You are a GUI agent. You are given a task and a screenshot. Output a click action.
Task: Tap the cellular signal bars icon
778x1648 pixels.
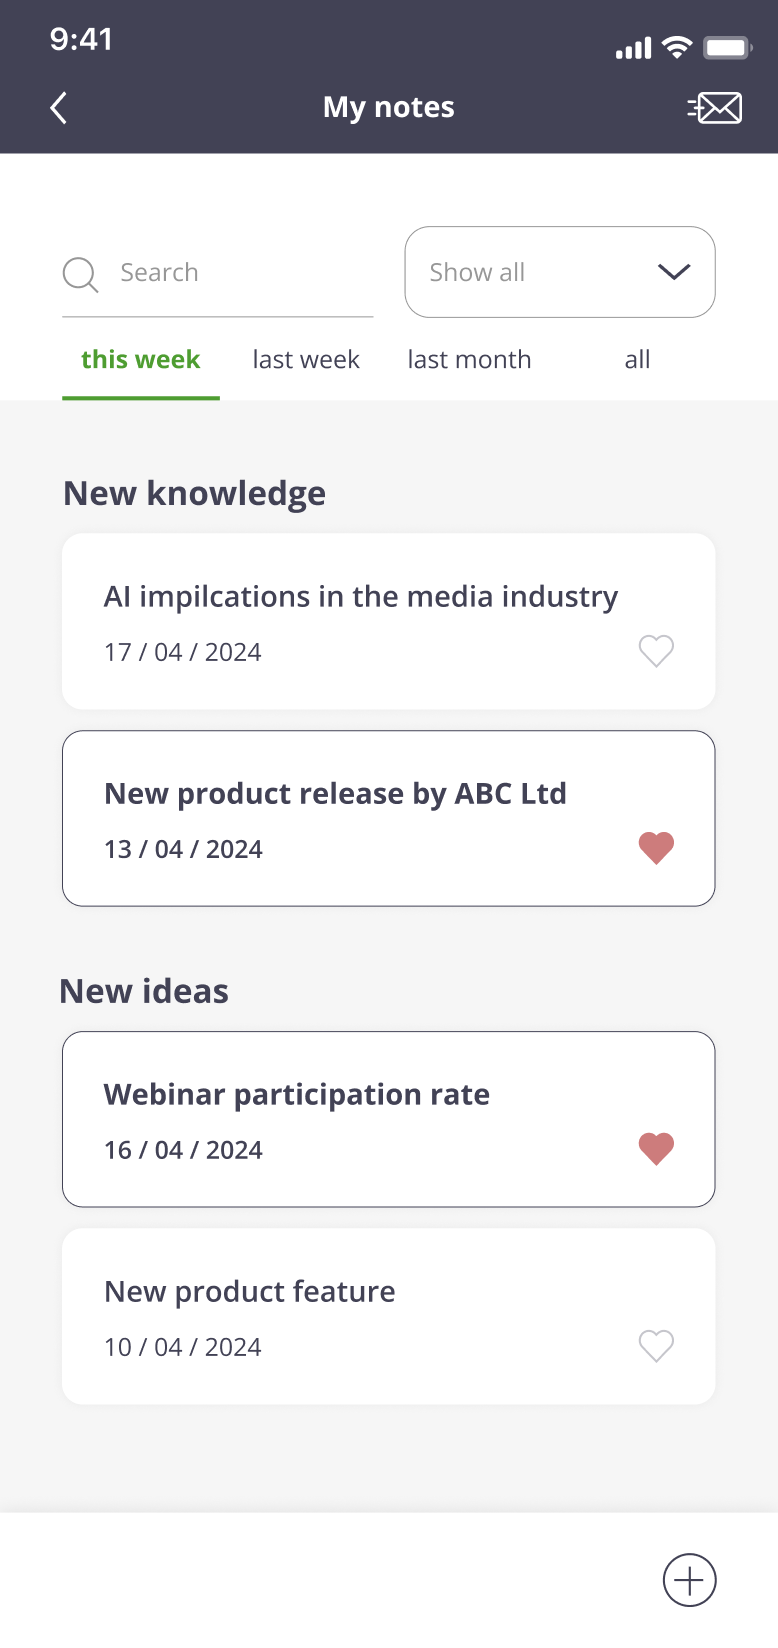click(x=633, y=48)
